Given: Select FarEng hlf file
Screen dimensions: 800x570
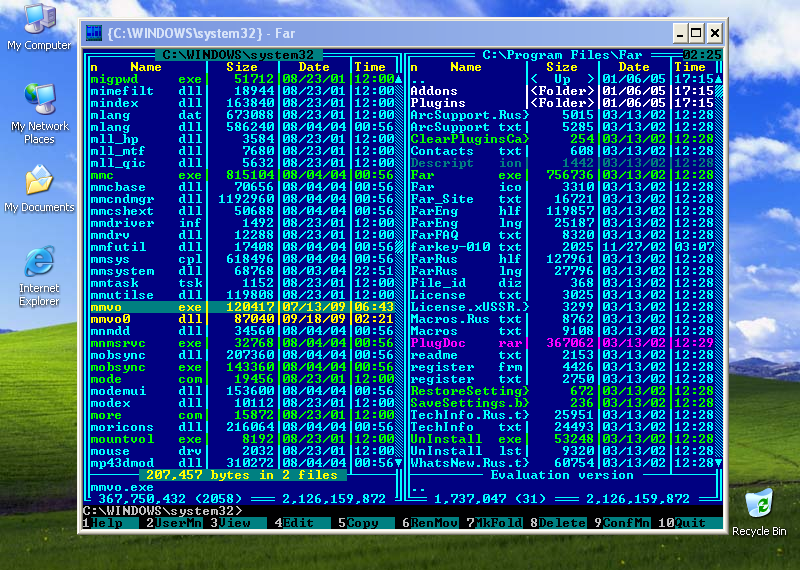Looking at the screenshot, I should tap(562, 211).
